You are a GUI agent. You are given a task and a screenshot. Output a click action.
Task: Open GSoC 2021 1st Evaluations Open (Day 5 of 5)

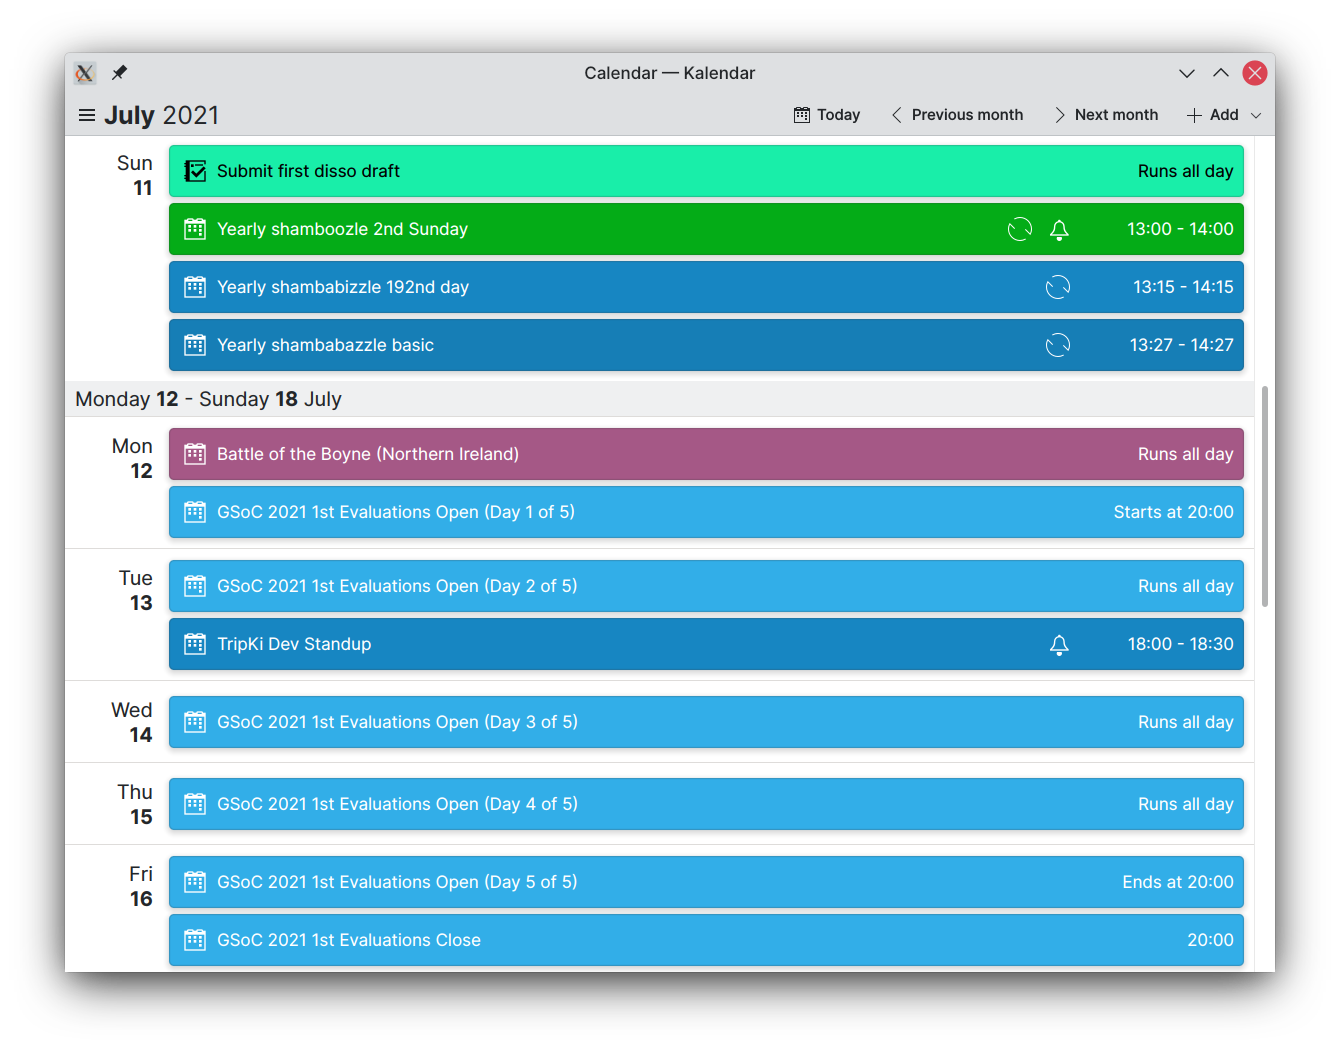point(706,882)
